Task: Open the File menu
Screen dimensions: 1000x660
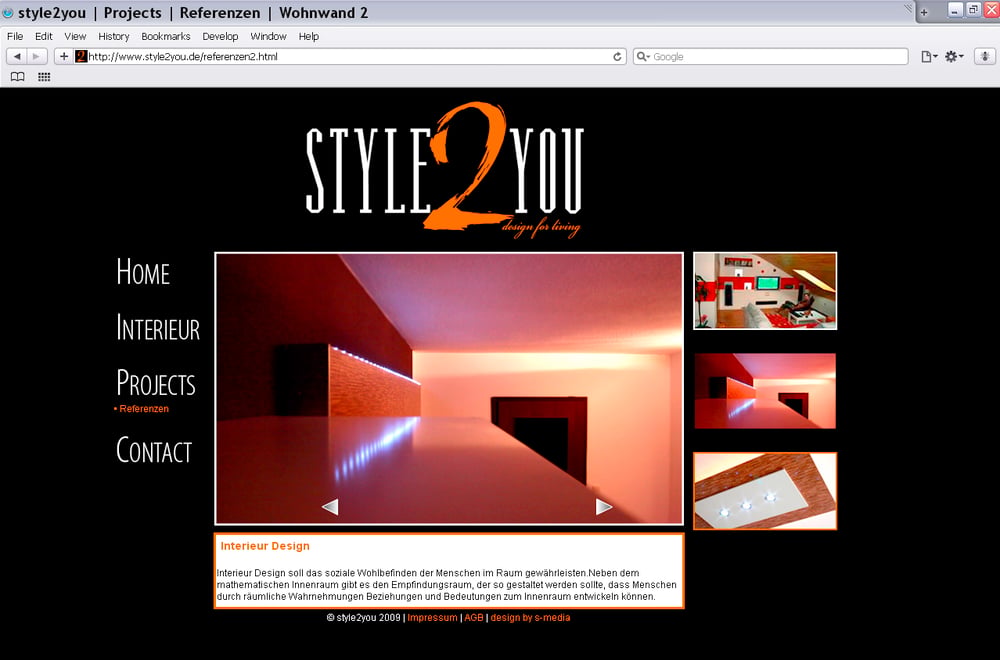Action: (x=15, y=36)
